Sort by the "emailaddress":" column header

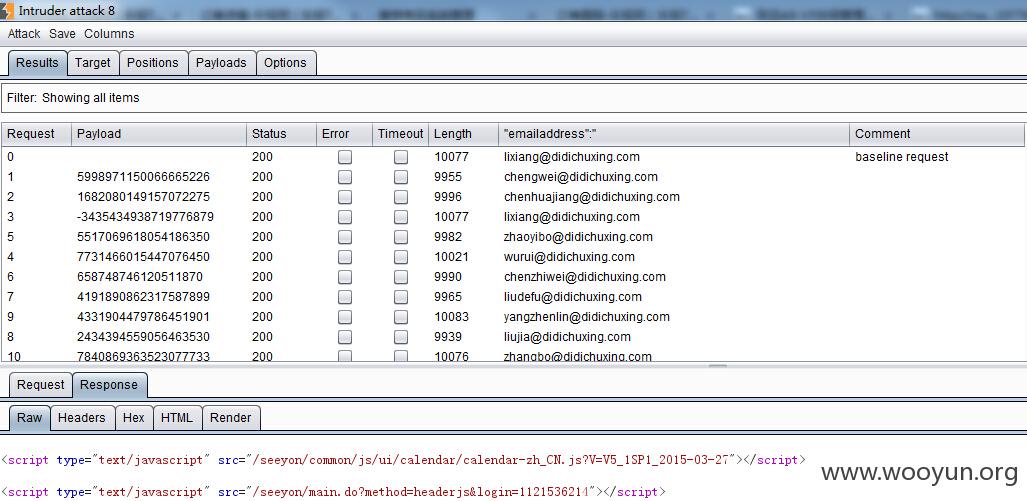673,134
